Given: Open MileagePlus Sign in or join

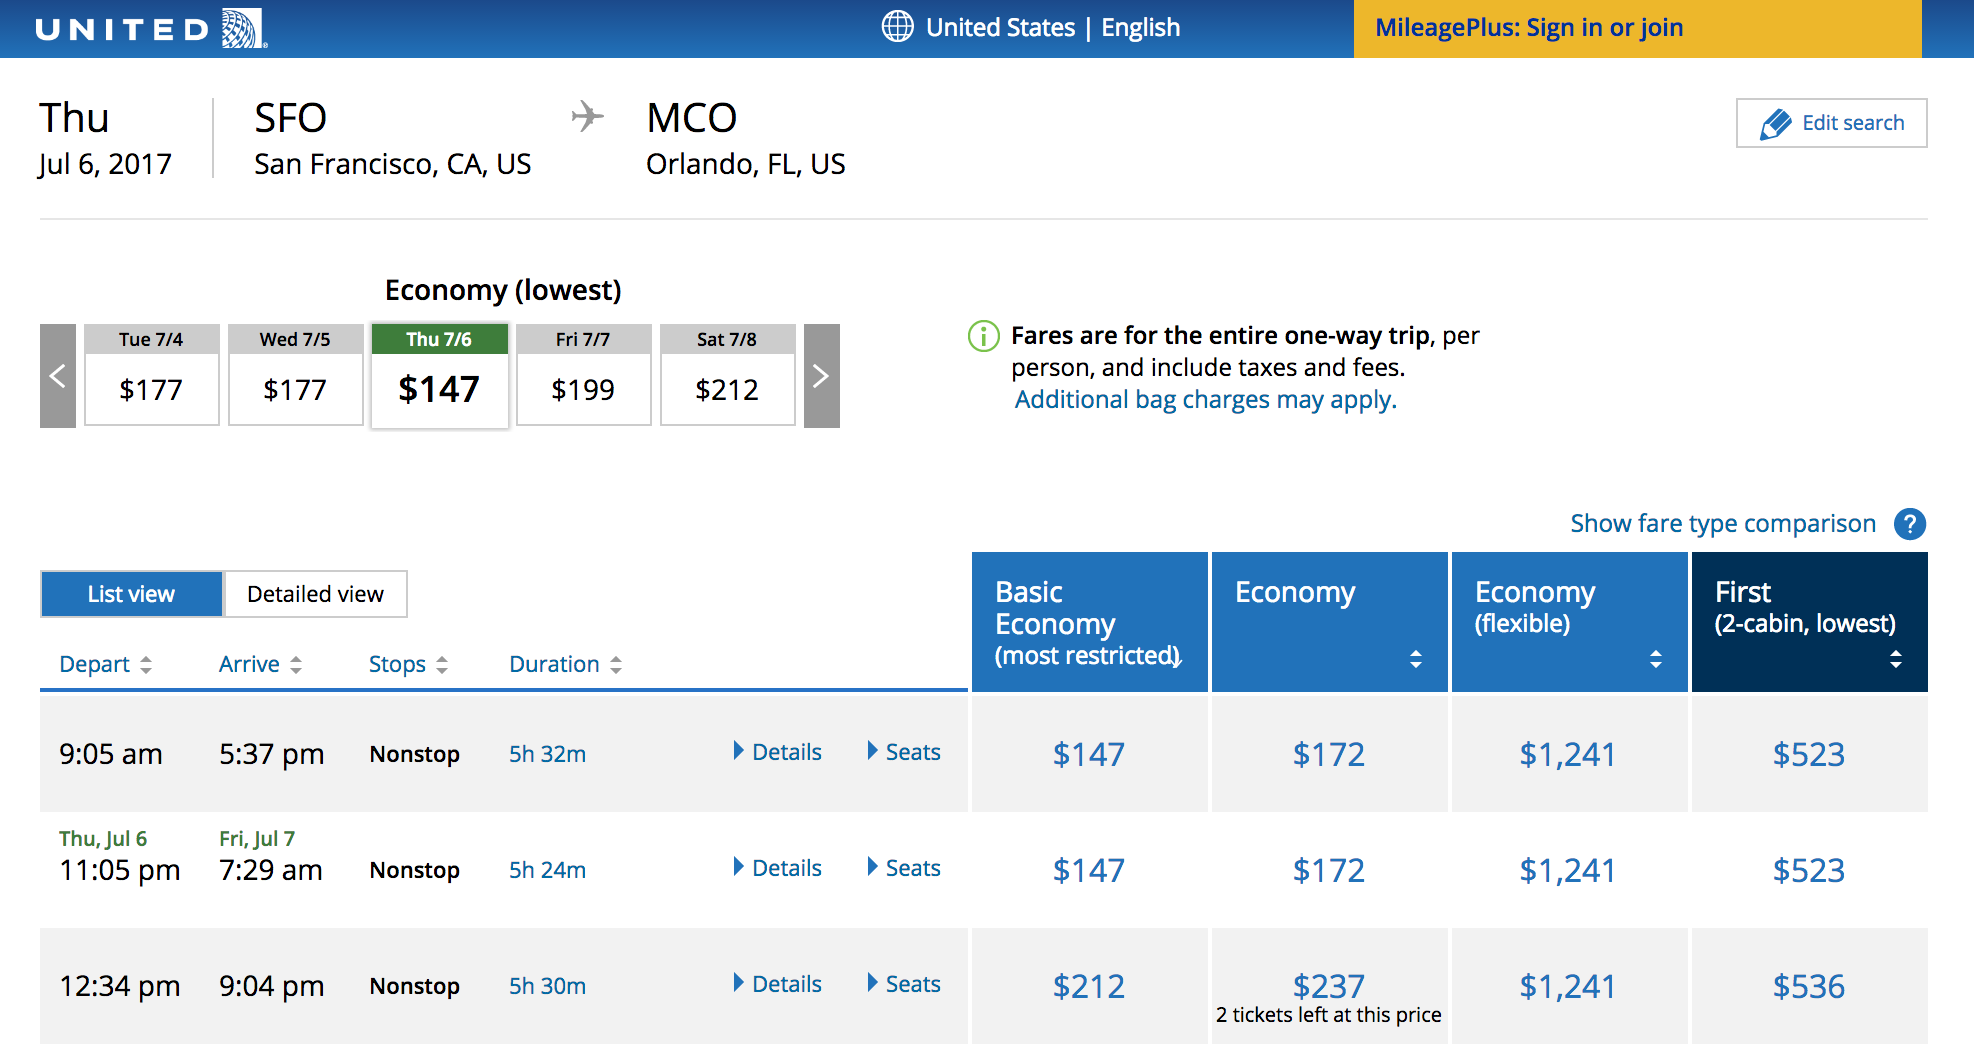Looking at the screenshot, I should click(x=1528, y=28).
